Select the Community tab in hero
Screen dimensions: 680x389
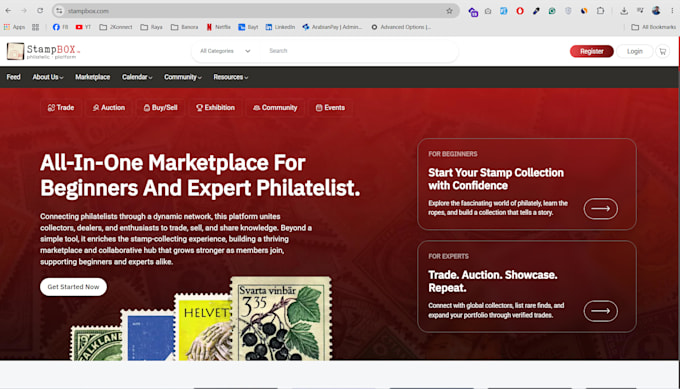(x=275, y=108)
